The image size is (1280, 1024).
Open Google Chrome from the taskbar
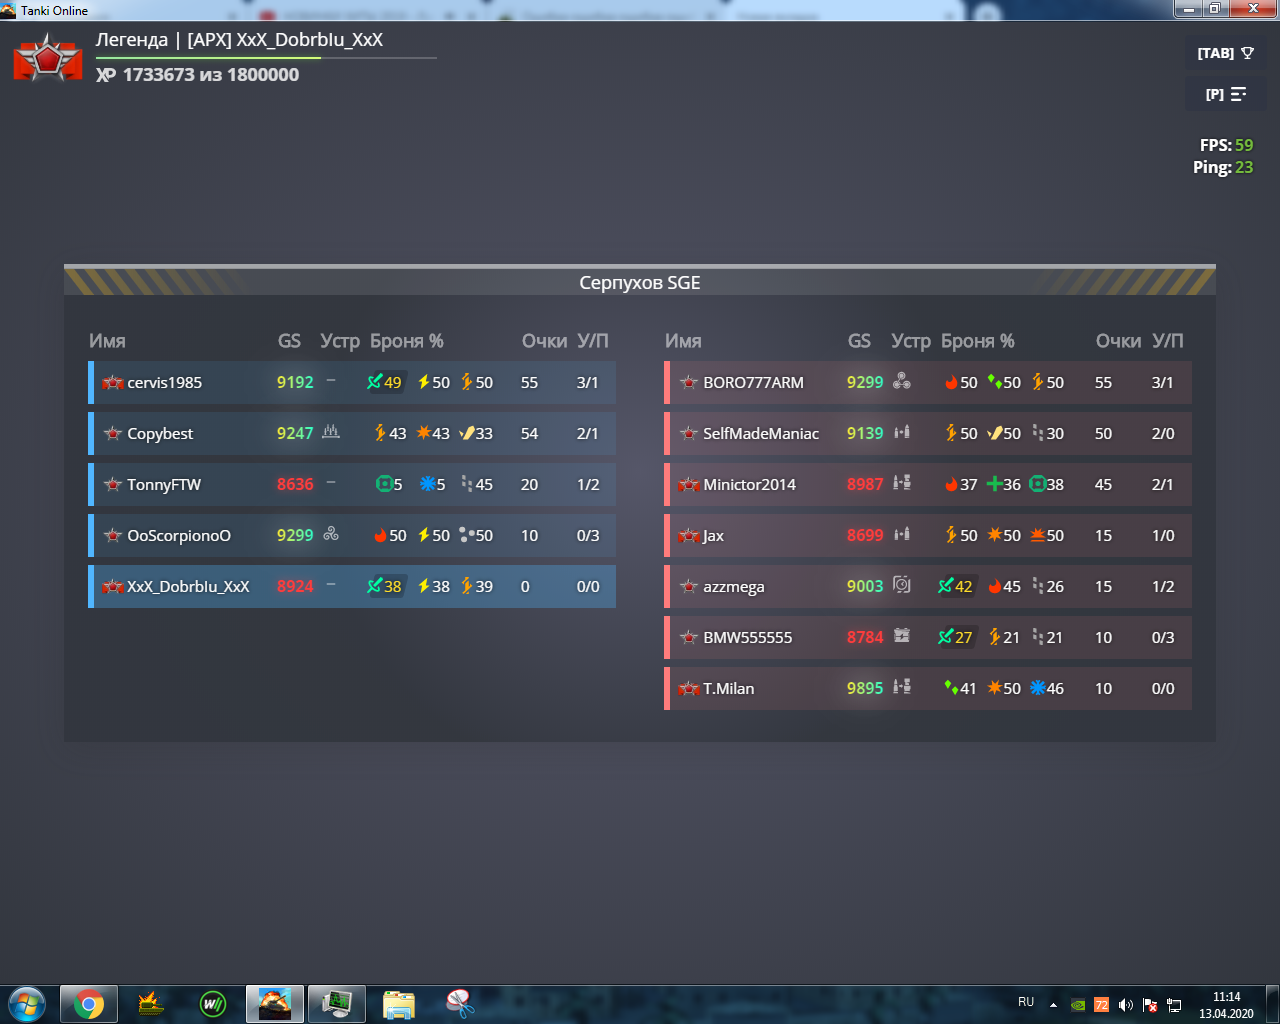89,1004
